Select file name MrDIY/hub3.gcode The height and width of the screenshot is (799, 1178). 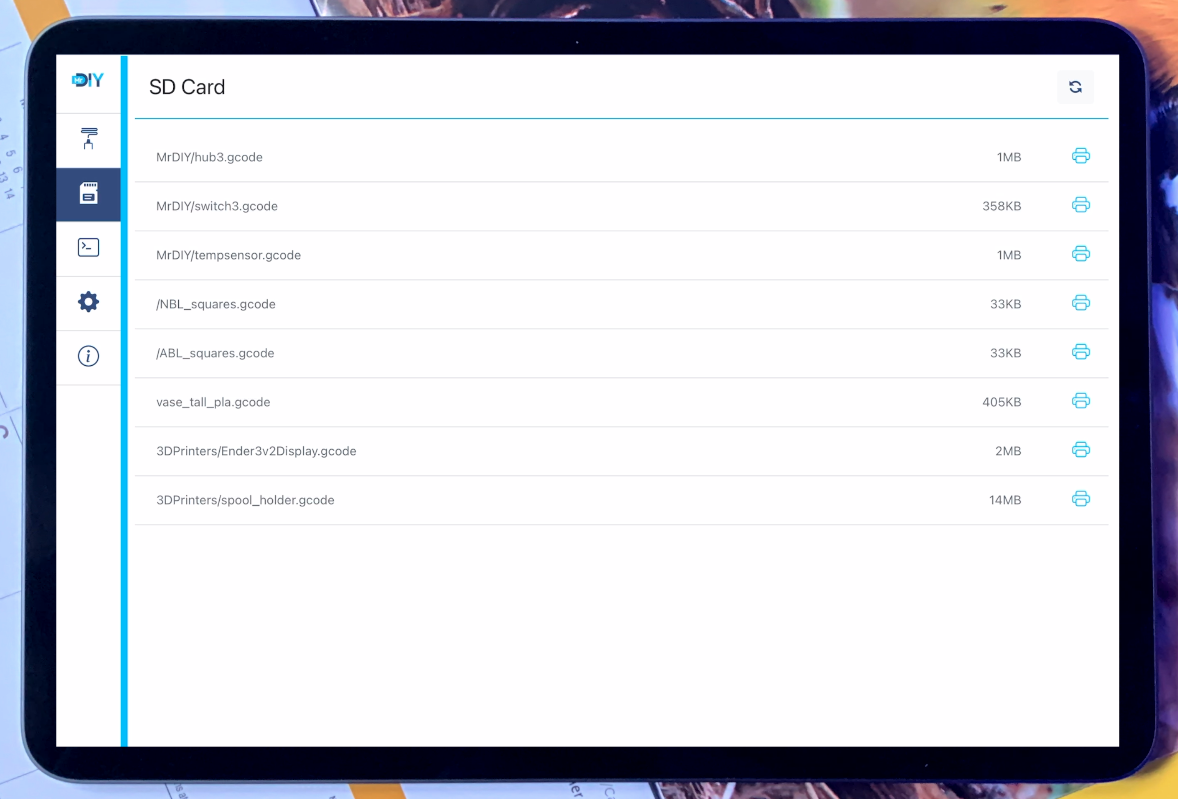[x=209, y=157]
